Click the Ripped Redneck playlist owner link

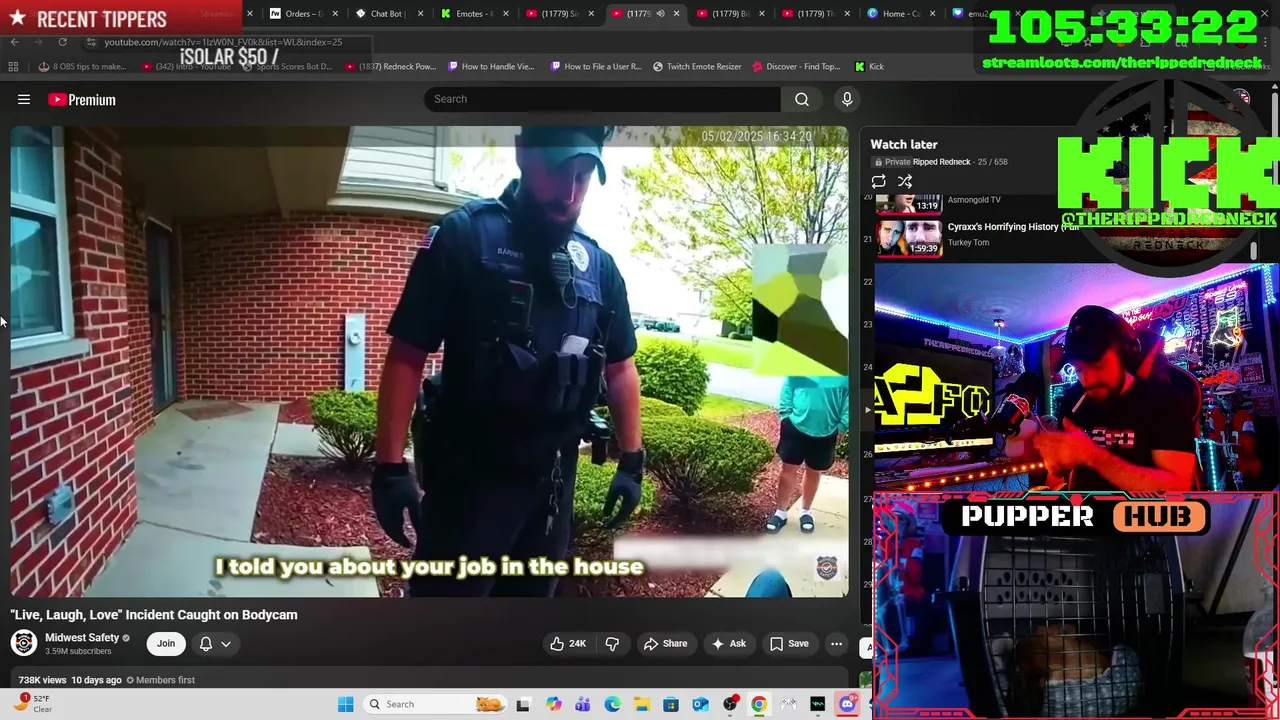point(941,162)
